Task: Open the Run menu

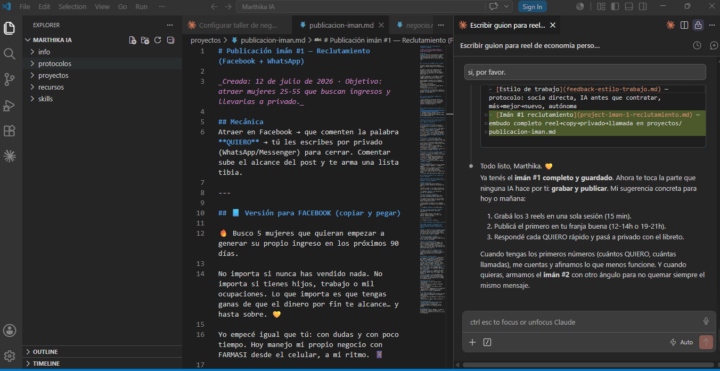Action: pyautogui.click(x=141, y=6)
